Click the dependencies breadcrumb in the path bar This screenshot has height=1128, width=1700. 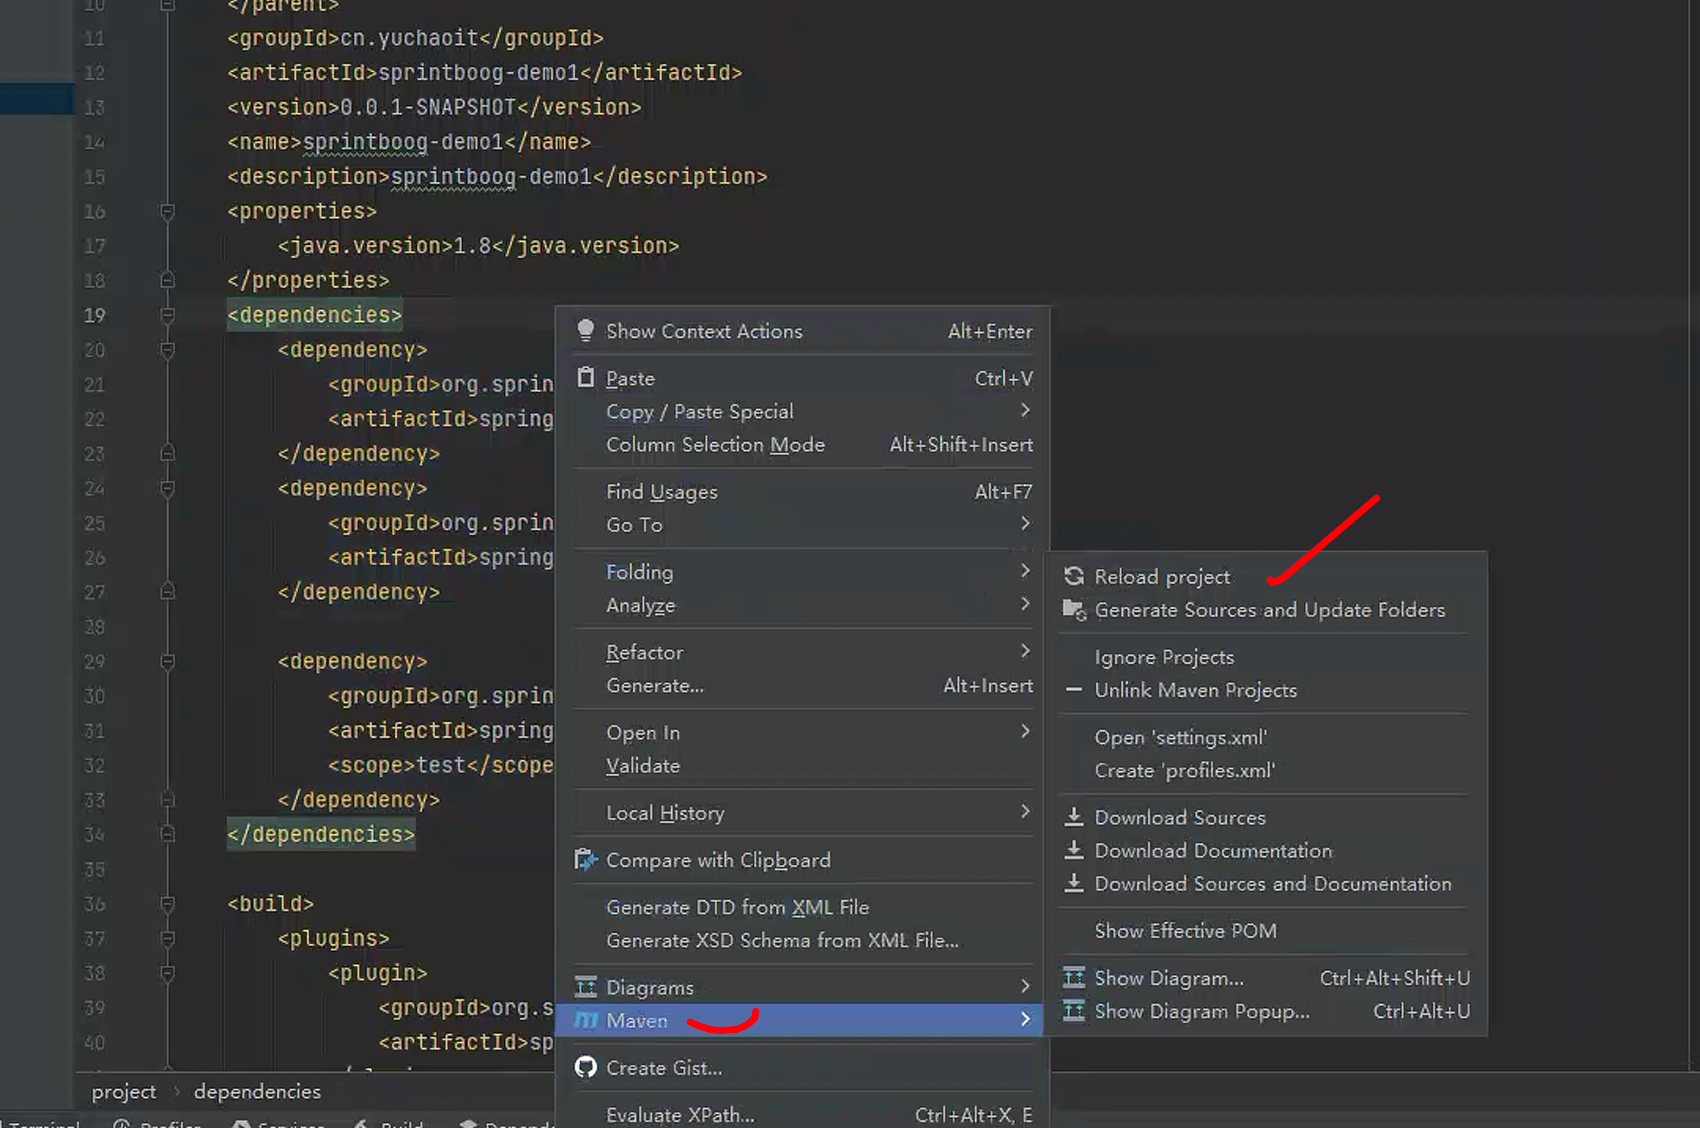(257, 1092)
